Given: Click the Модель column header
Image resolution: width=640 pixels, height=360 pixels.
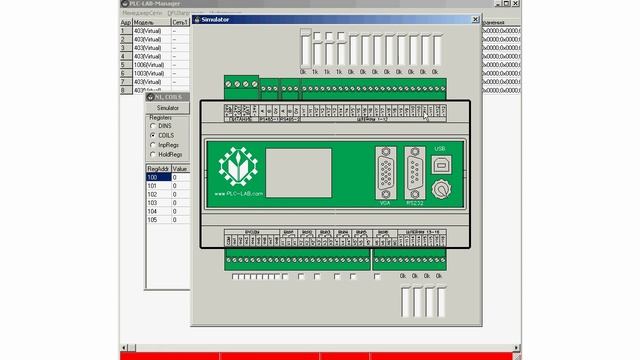Looking at the screenshot, I should click(x=151, y=22).
